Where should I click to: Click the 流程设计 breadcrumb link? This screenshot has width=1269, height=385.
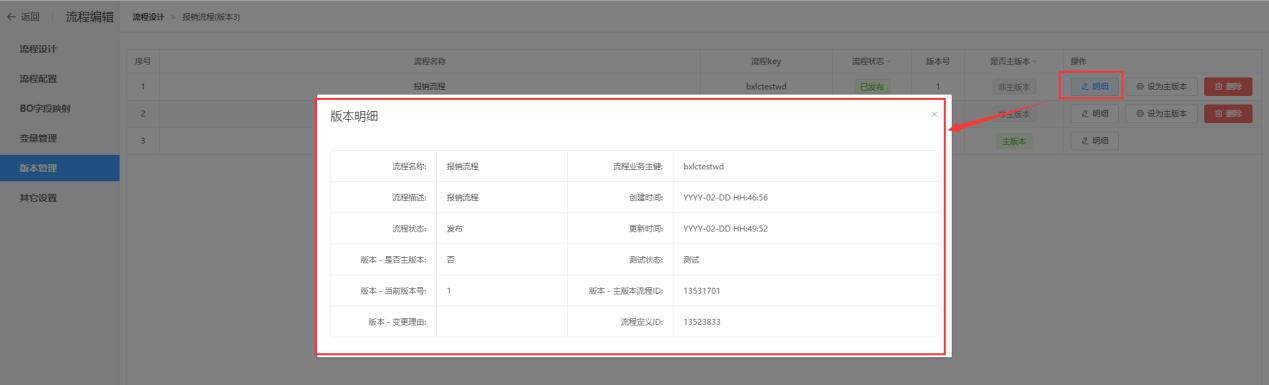(x=148, y=18)
